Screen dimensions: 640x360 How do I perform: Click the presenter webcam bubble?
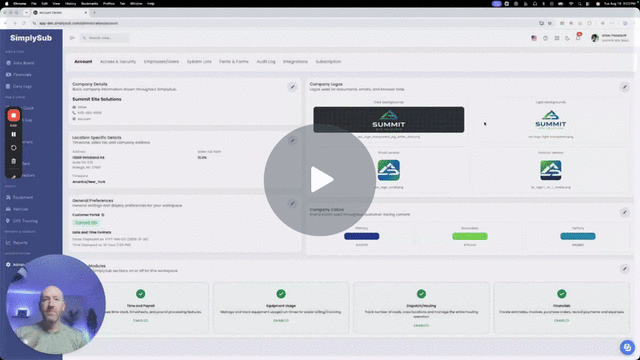click(x=56, y=304)
